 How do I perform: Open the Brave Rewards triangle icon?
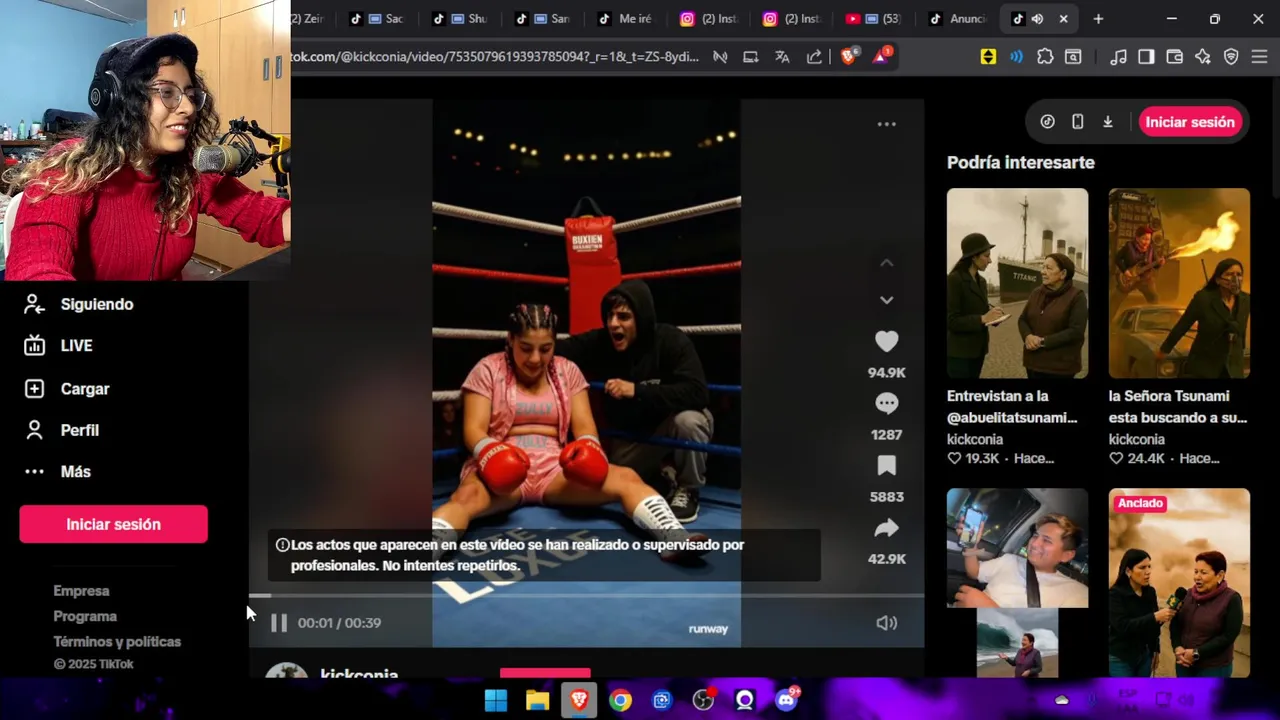point(881,57)
